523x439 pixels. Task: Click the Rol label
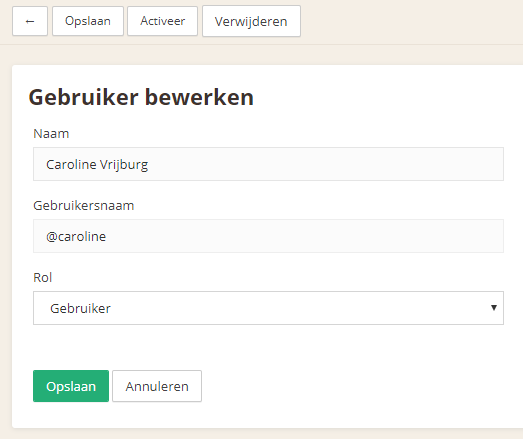click(x=43, y=278)
